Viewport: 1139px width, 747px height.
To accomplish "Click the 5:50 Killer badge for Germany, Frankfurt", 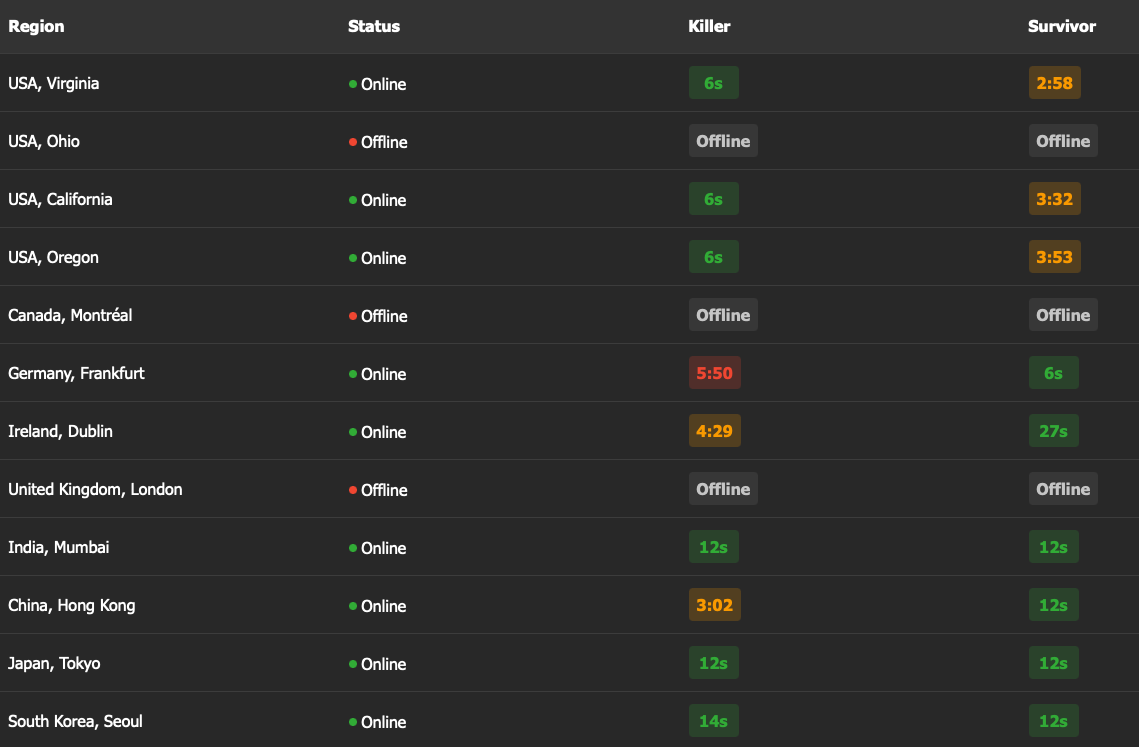I will tap(714, 373).
